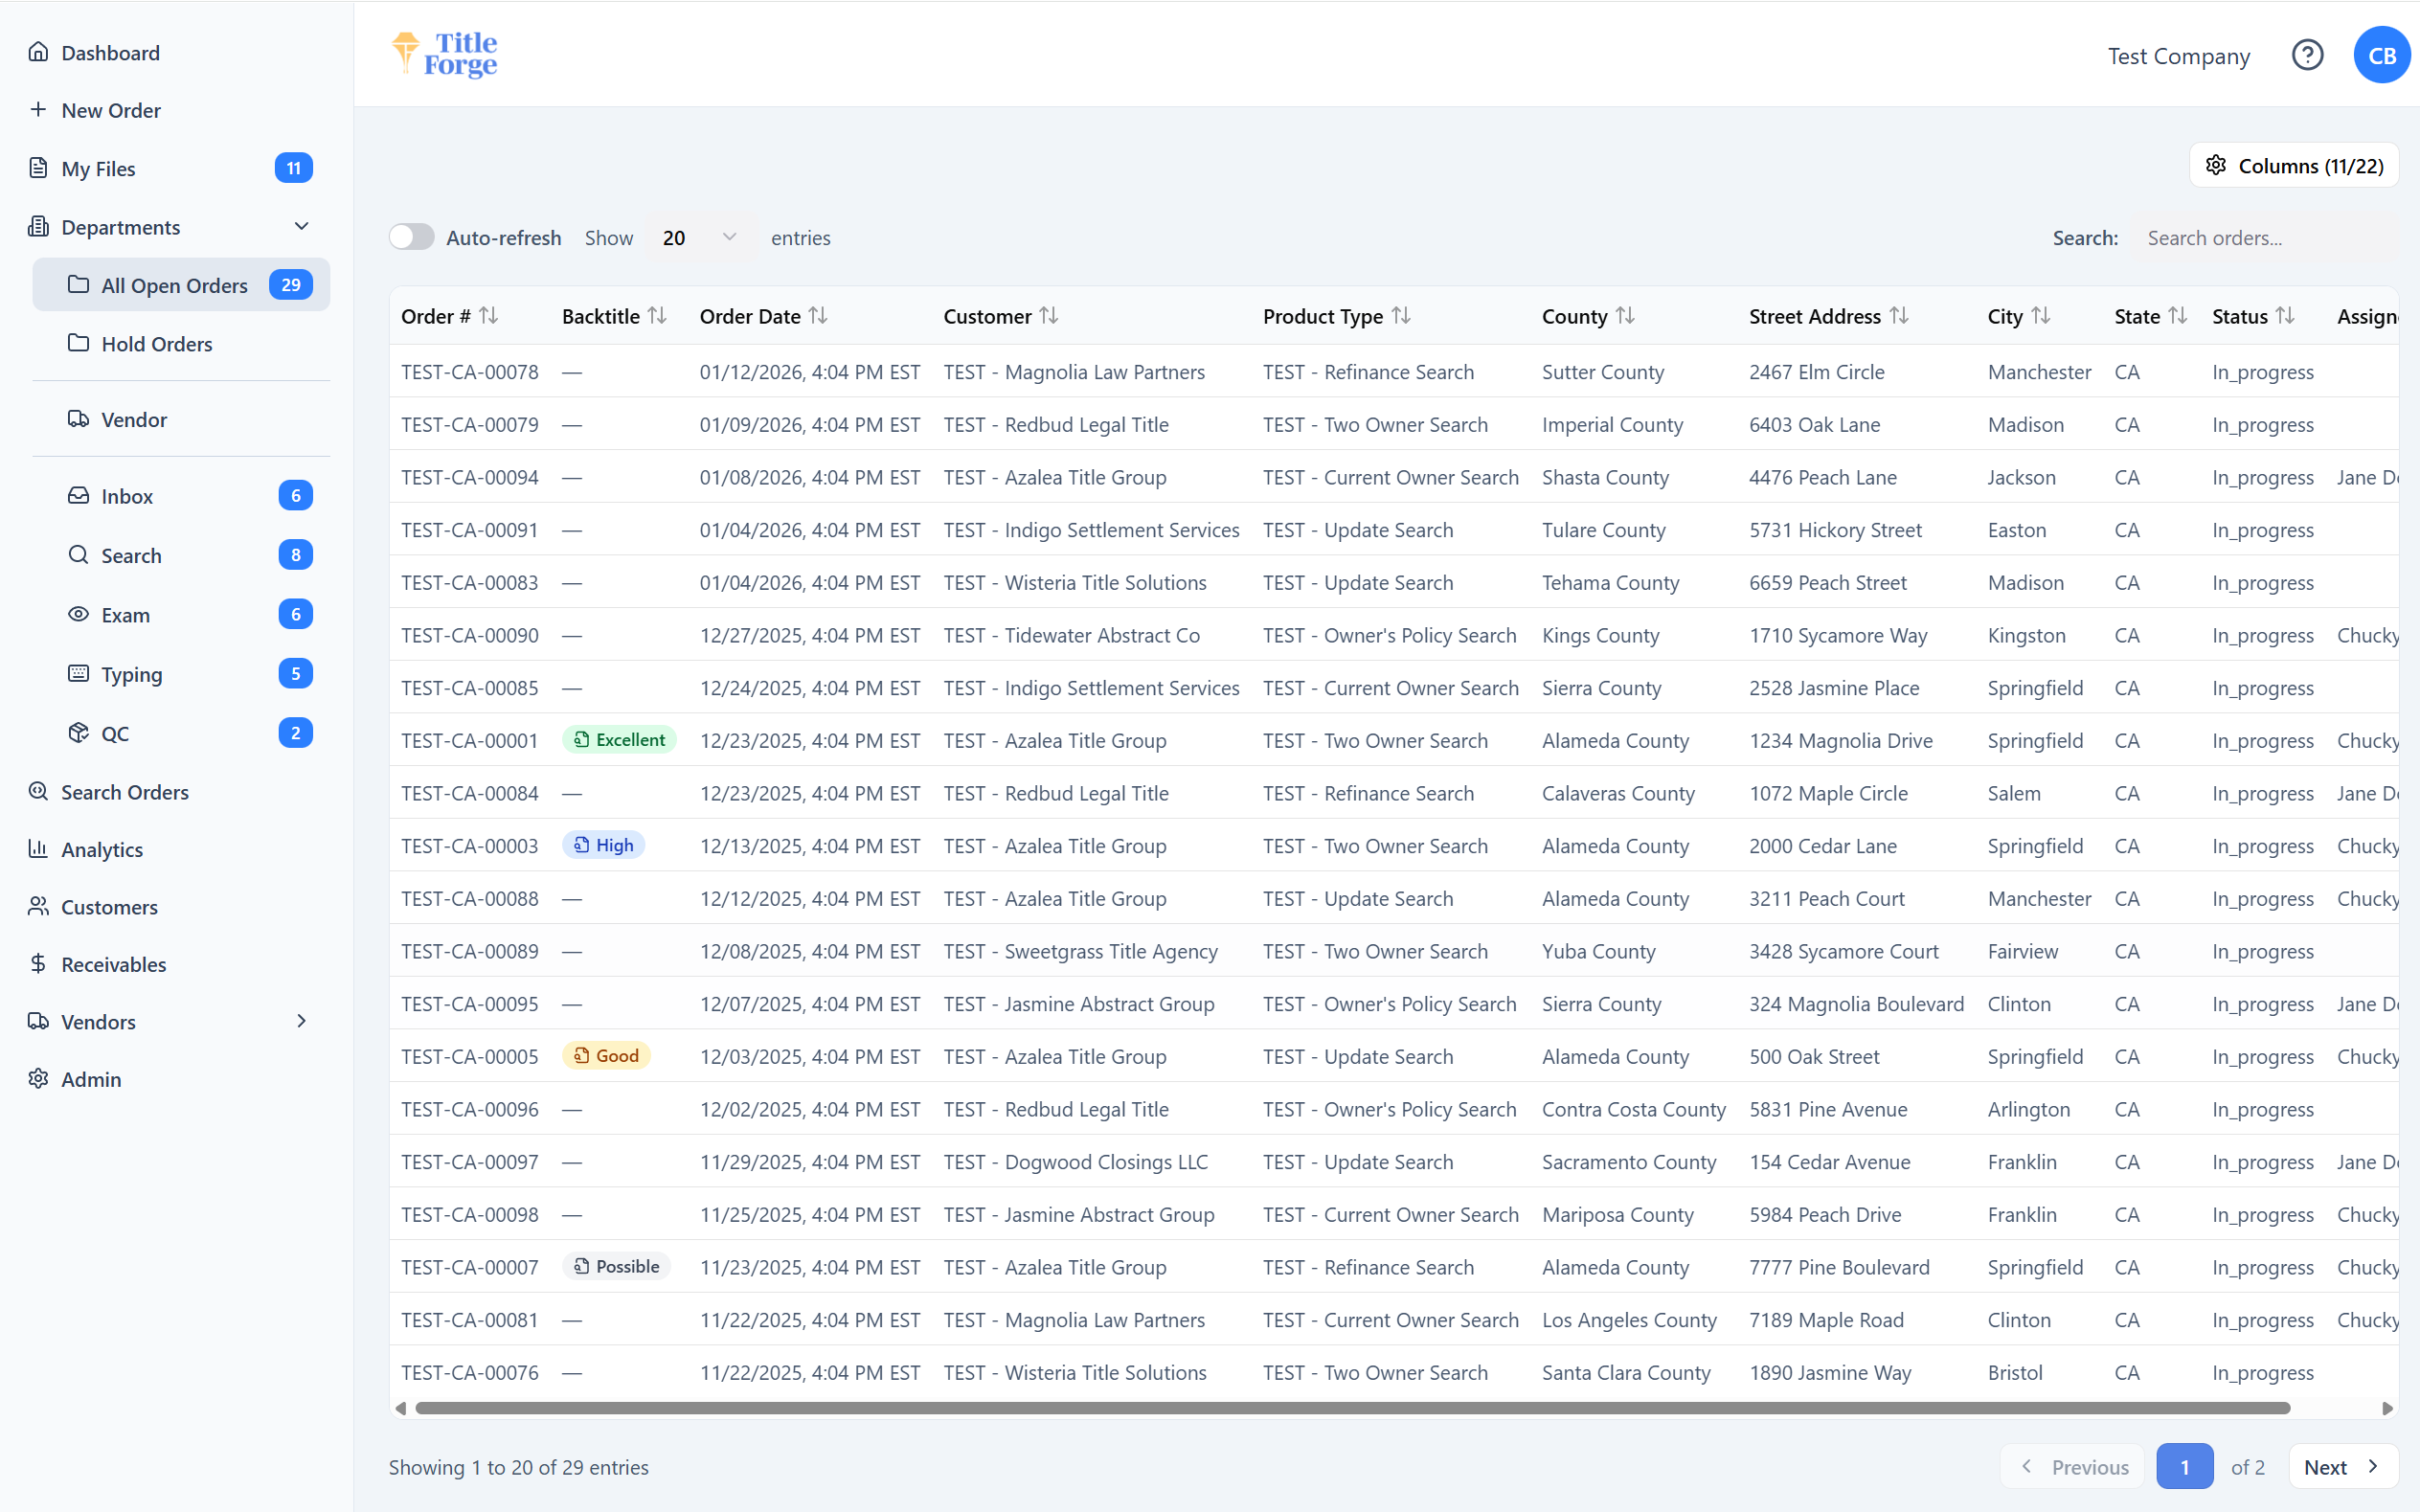Click the Search Orders icon
Viewport: 2420px width, 1512px height.
click(x=38, y=791)
